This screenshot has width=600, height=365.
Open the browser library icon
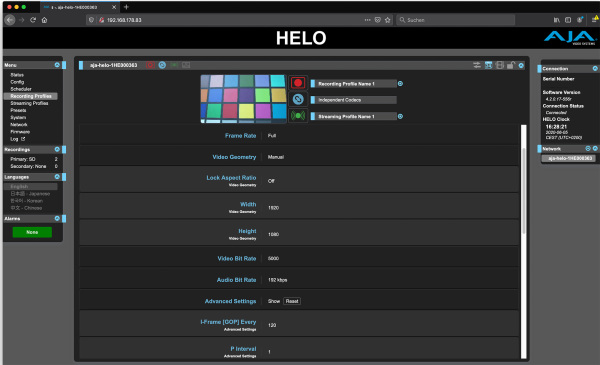click(x=556, y=20)
